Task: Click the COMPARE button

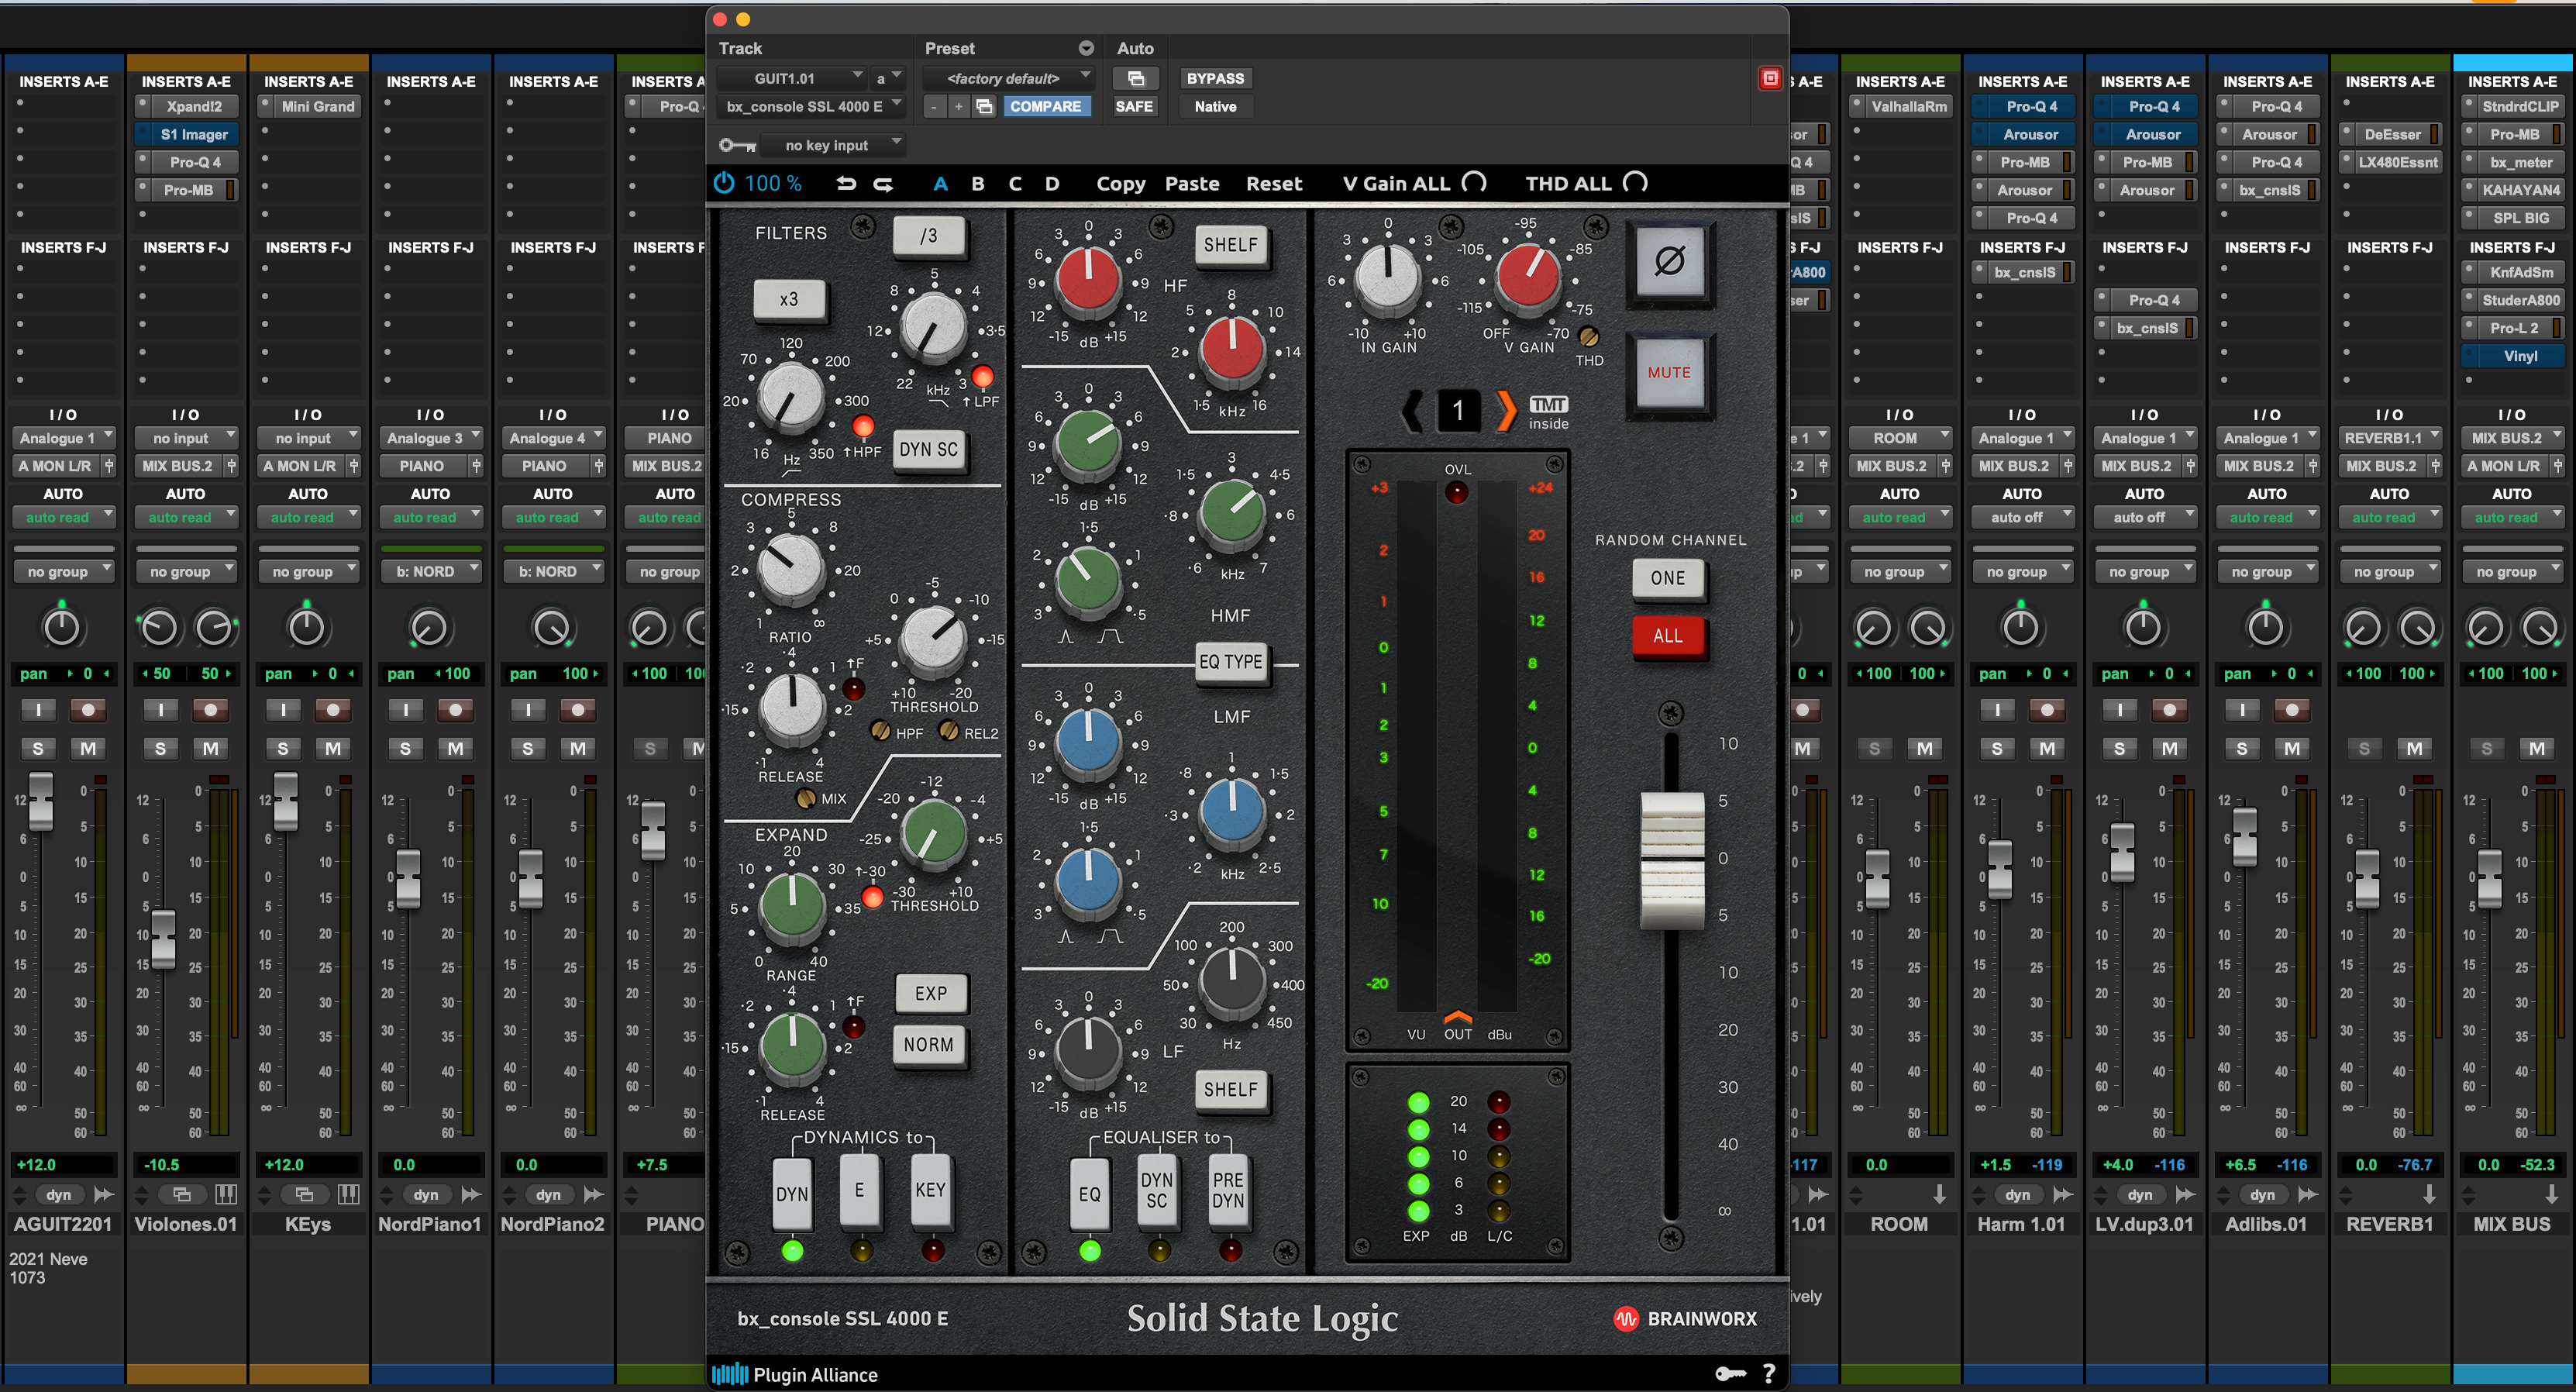Action: pyautogui.click(x=1045, y=106)
